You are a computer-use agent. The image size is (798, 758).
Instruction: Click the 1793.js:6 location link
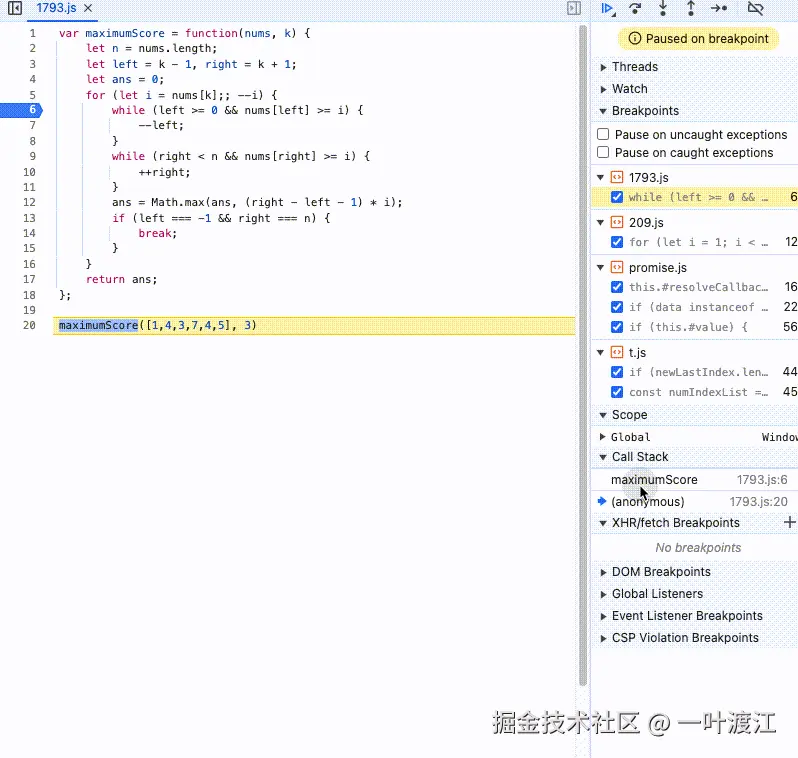(762, 480)
